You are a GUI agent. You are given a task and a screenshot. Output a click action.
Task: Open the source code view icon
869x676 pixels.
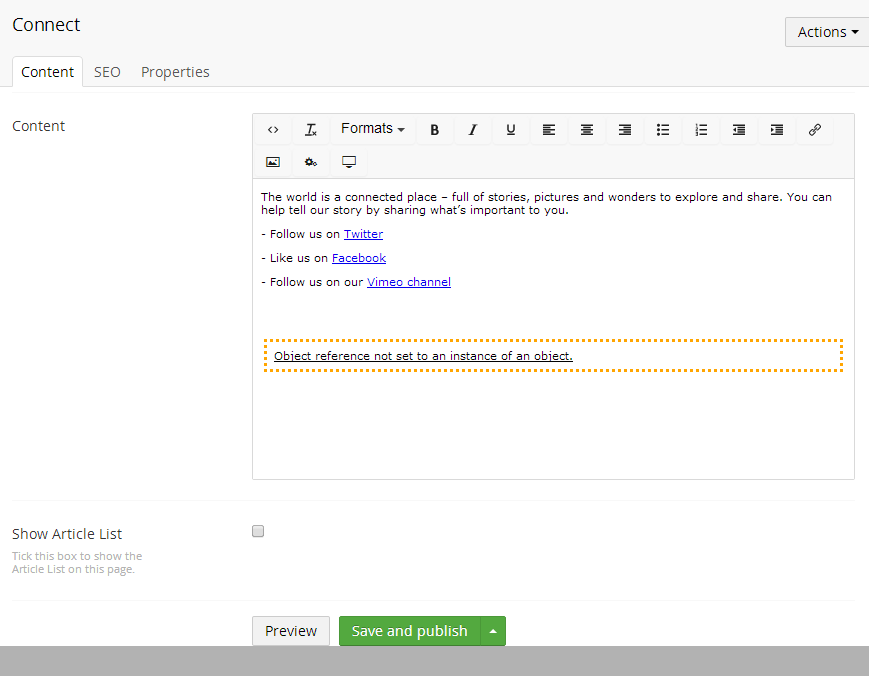click(x=273, y=130)
